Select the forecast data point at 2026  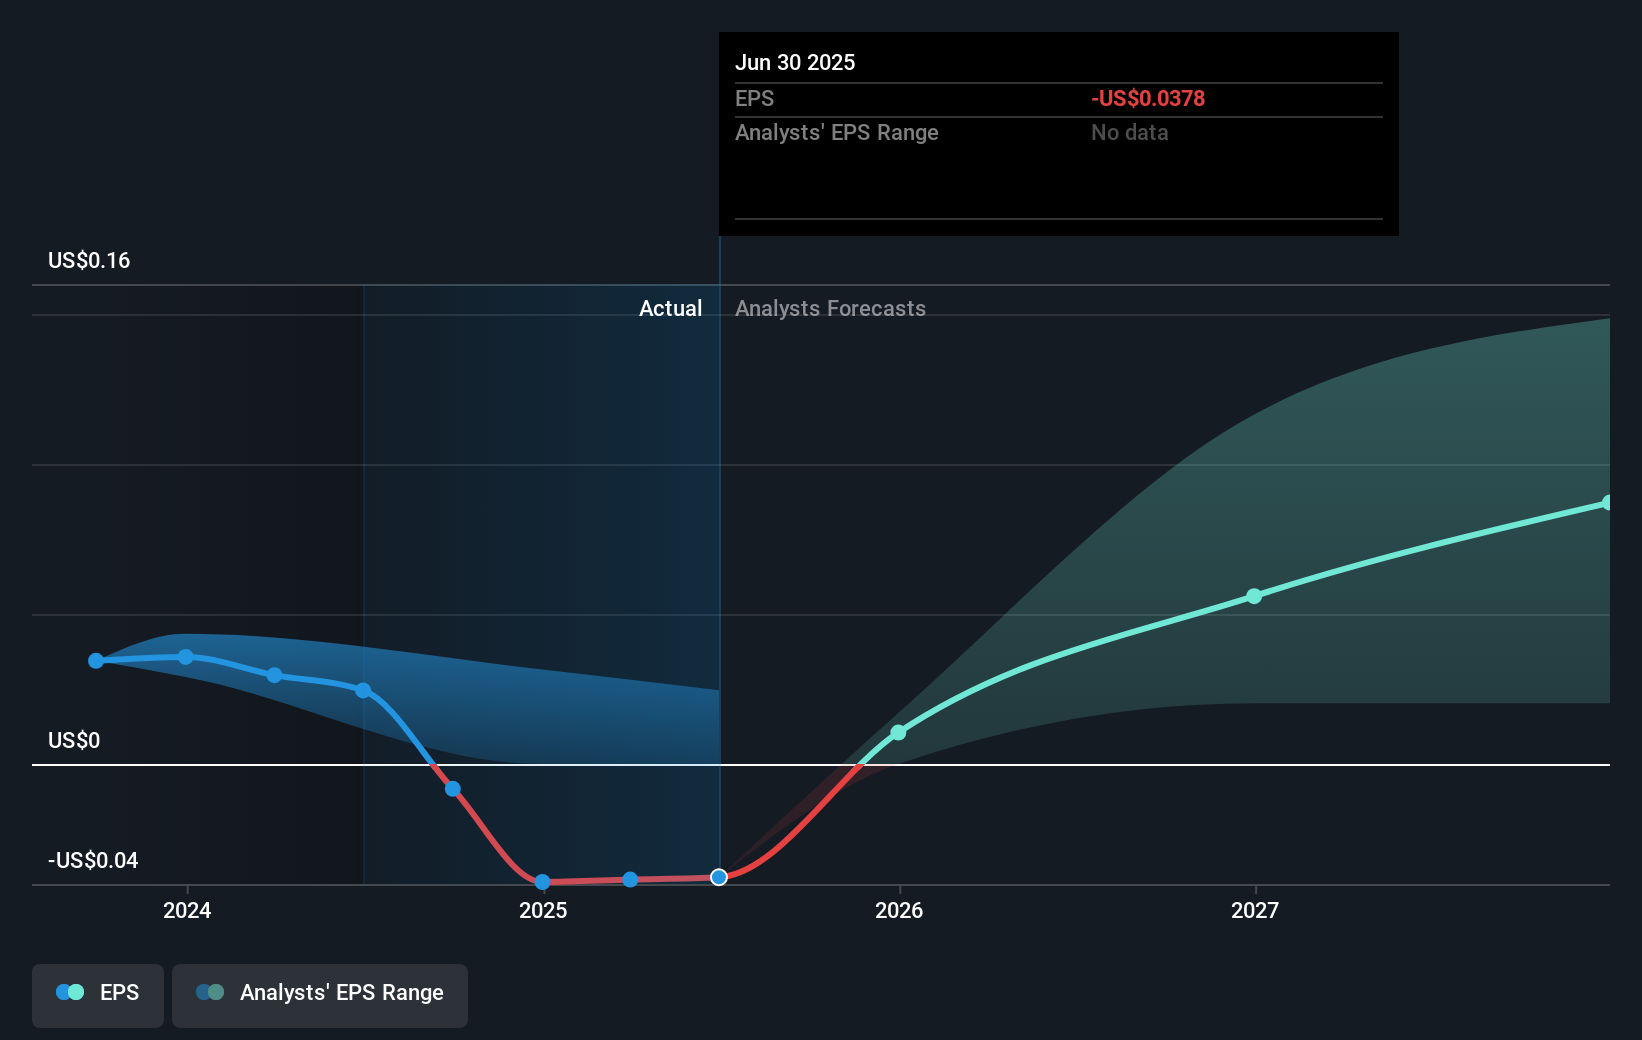(x=898, y=733)
